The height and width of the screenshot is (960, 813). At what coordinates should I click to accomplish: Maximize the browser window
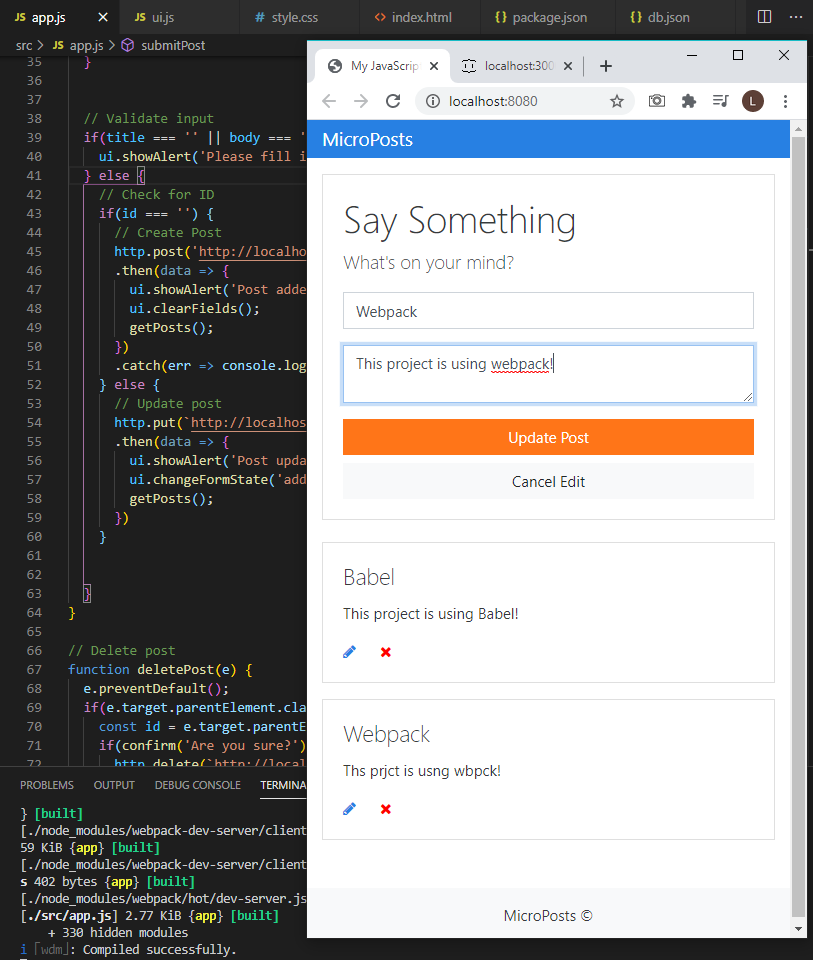pyautogui.click(x=738, y=55)
